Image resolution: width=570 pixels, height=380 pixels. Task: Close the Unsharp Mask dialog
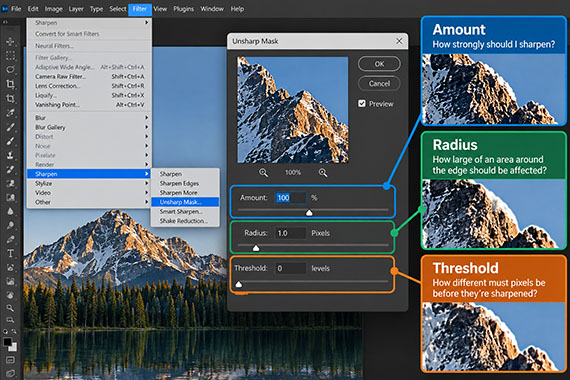pos(399,41)
